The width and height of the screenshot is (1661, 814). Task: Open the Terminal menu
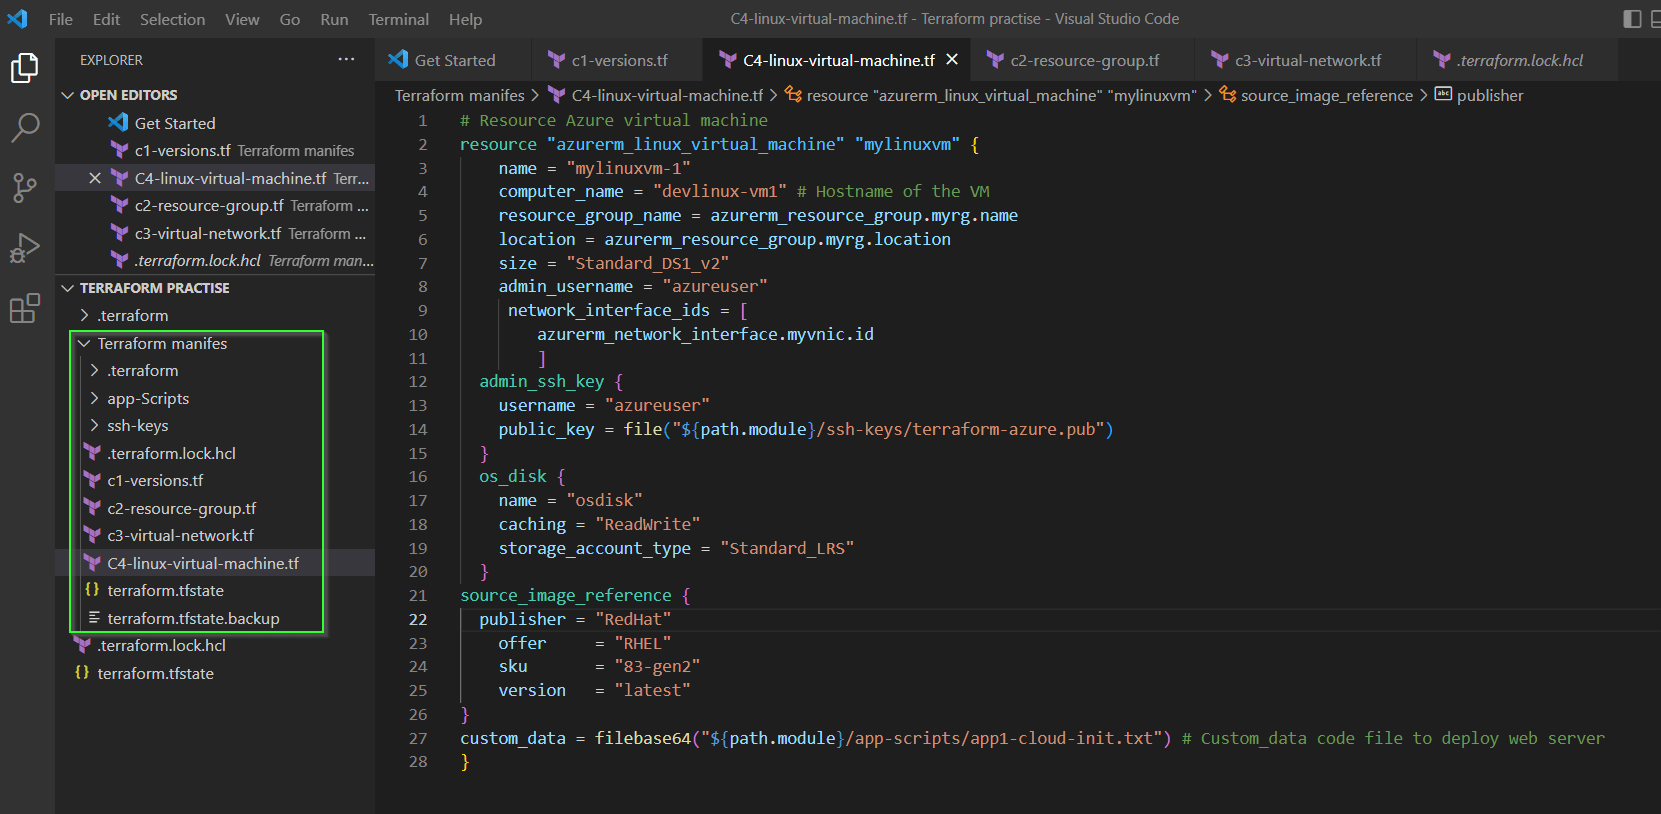(x=398, y=19)
